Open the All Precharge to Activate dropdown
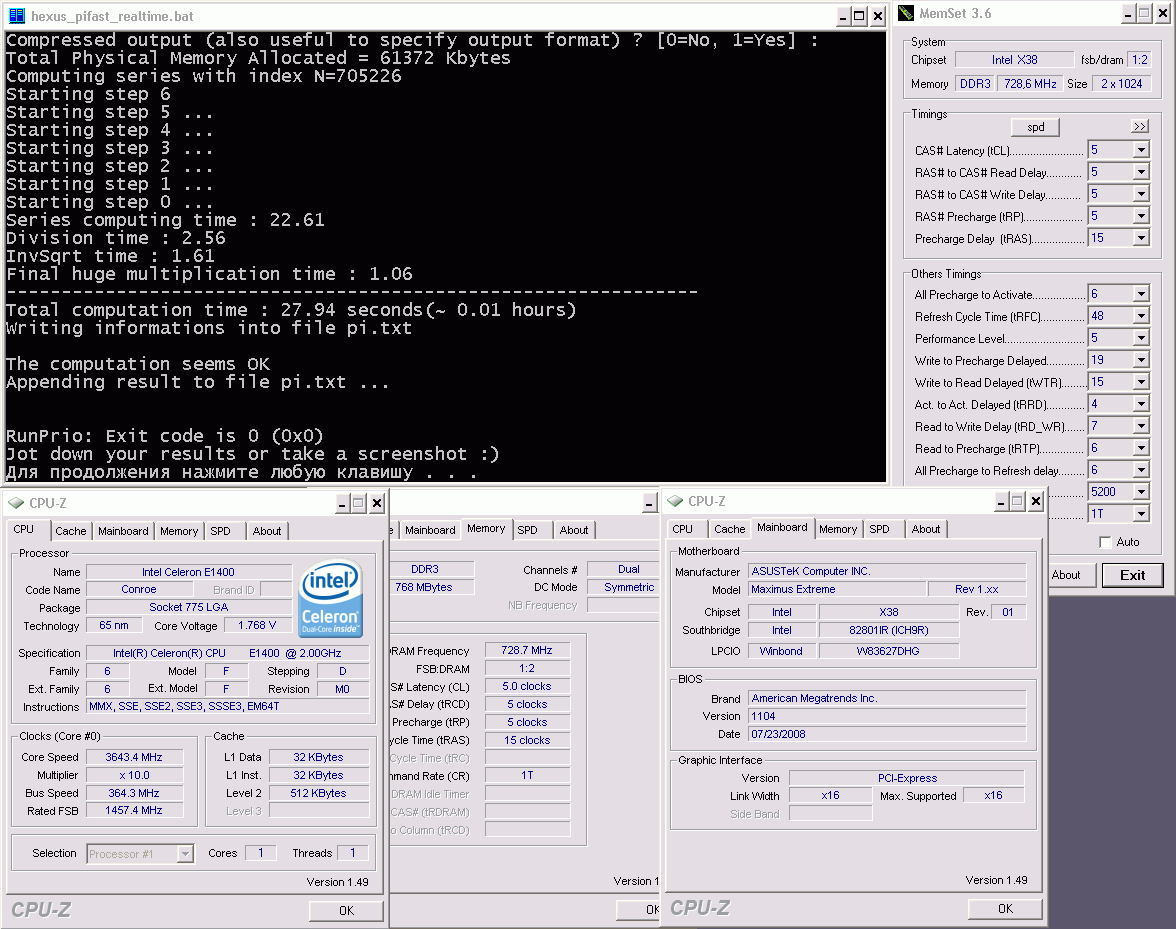 click(1141, 294)
